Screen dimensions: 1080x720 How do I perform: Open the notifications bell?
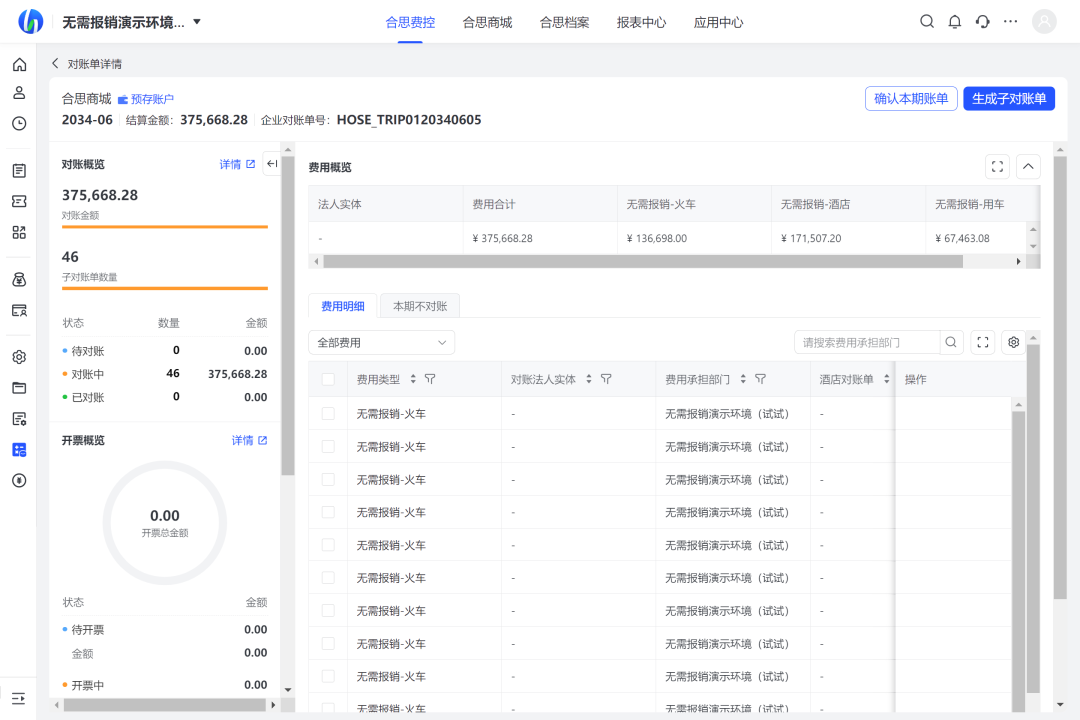point(955,21)
